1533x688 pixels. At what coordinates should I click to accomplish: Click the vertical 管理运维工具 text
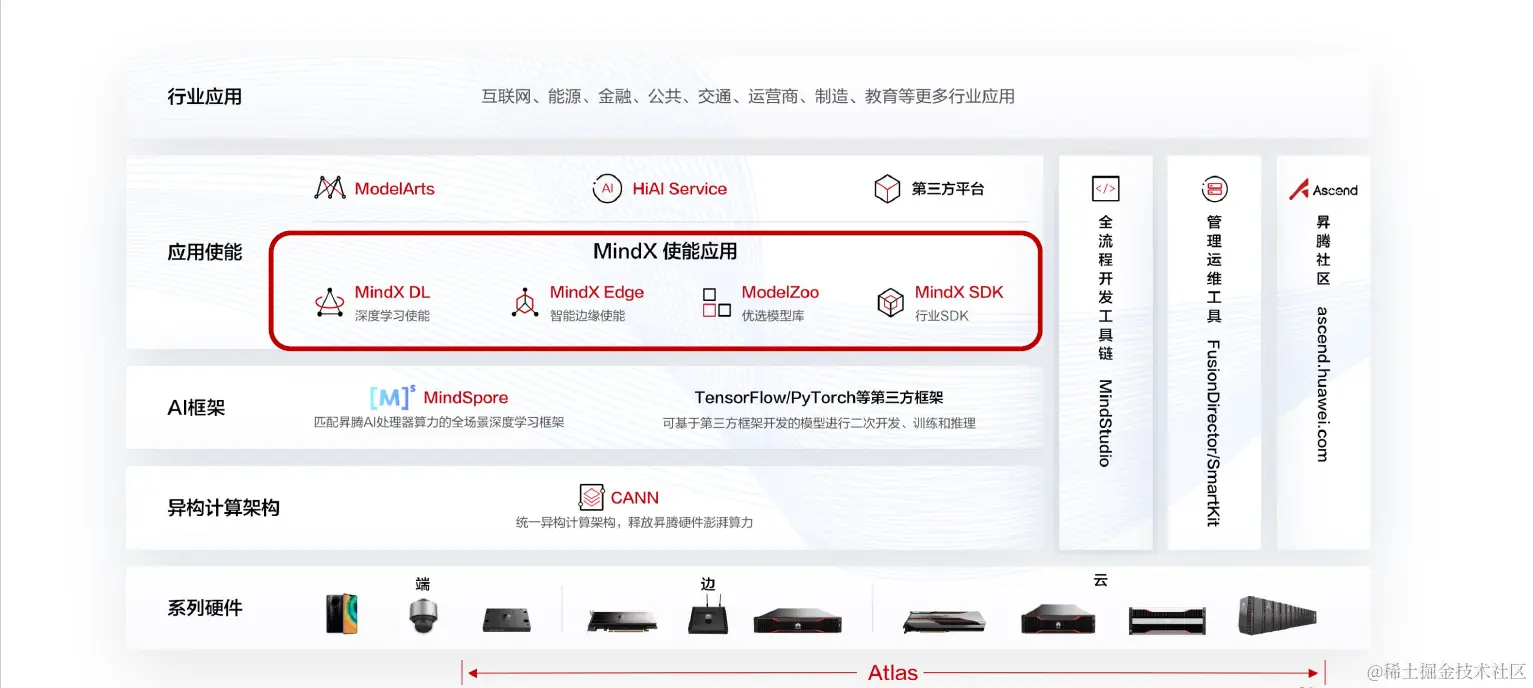(x=1214, y=269)
